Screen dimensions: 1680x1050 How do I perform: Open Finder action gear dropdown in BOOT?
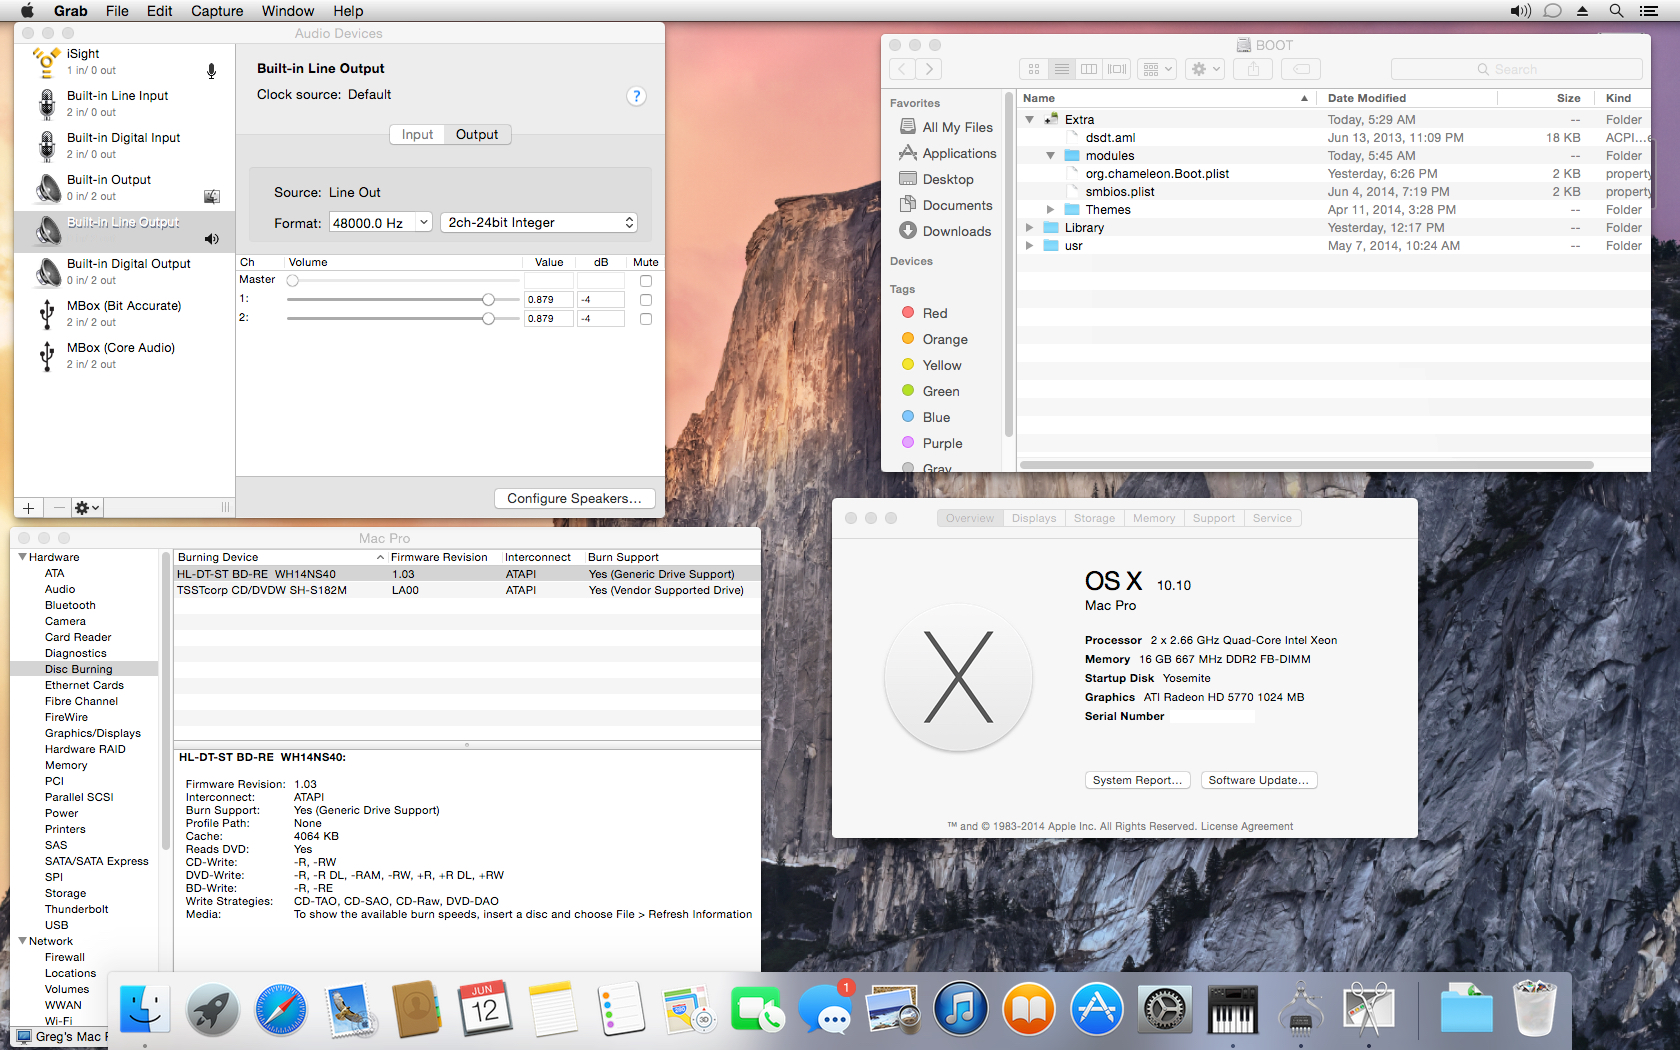coord(1205,69)
